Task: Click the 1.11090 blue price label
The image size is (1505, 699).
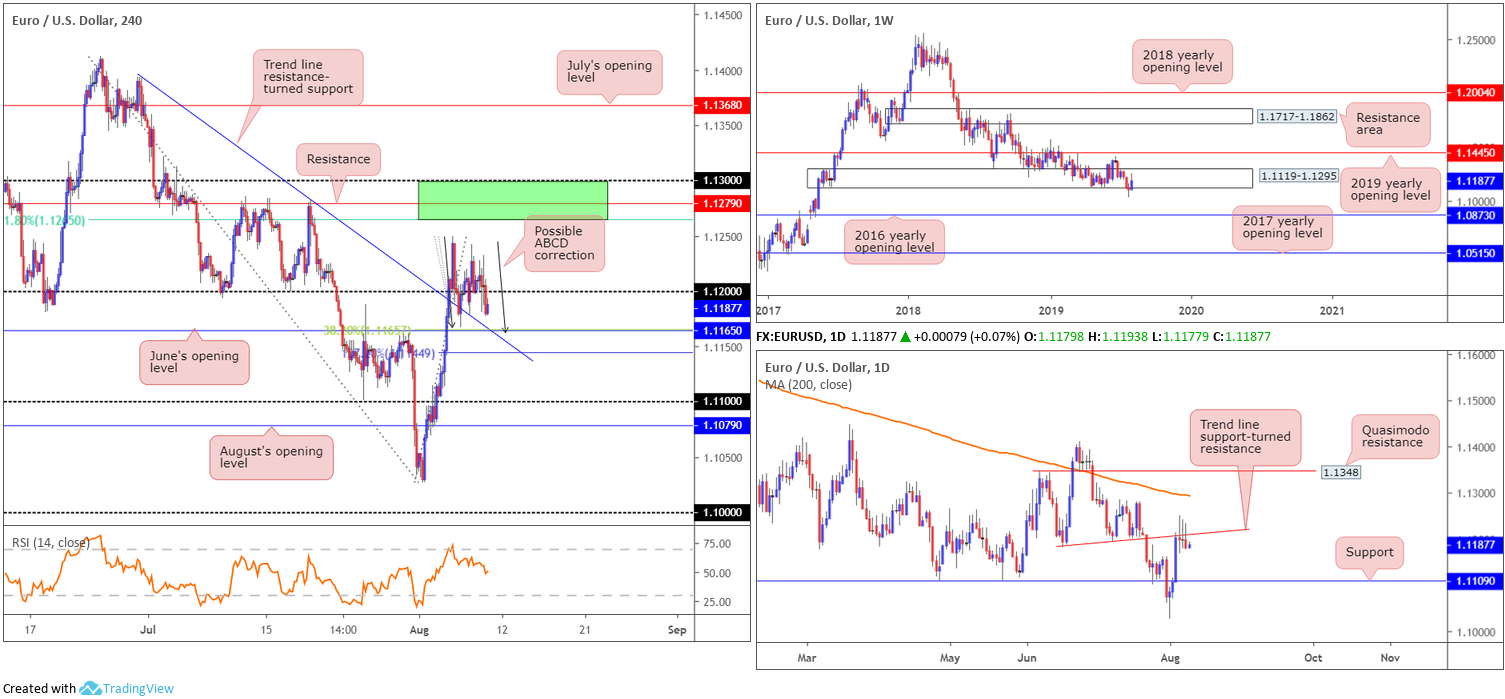Action: 1476,581
